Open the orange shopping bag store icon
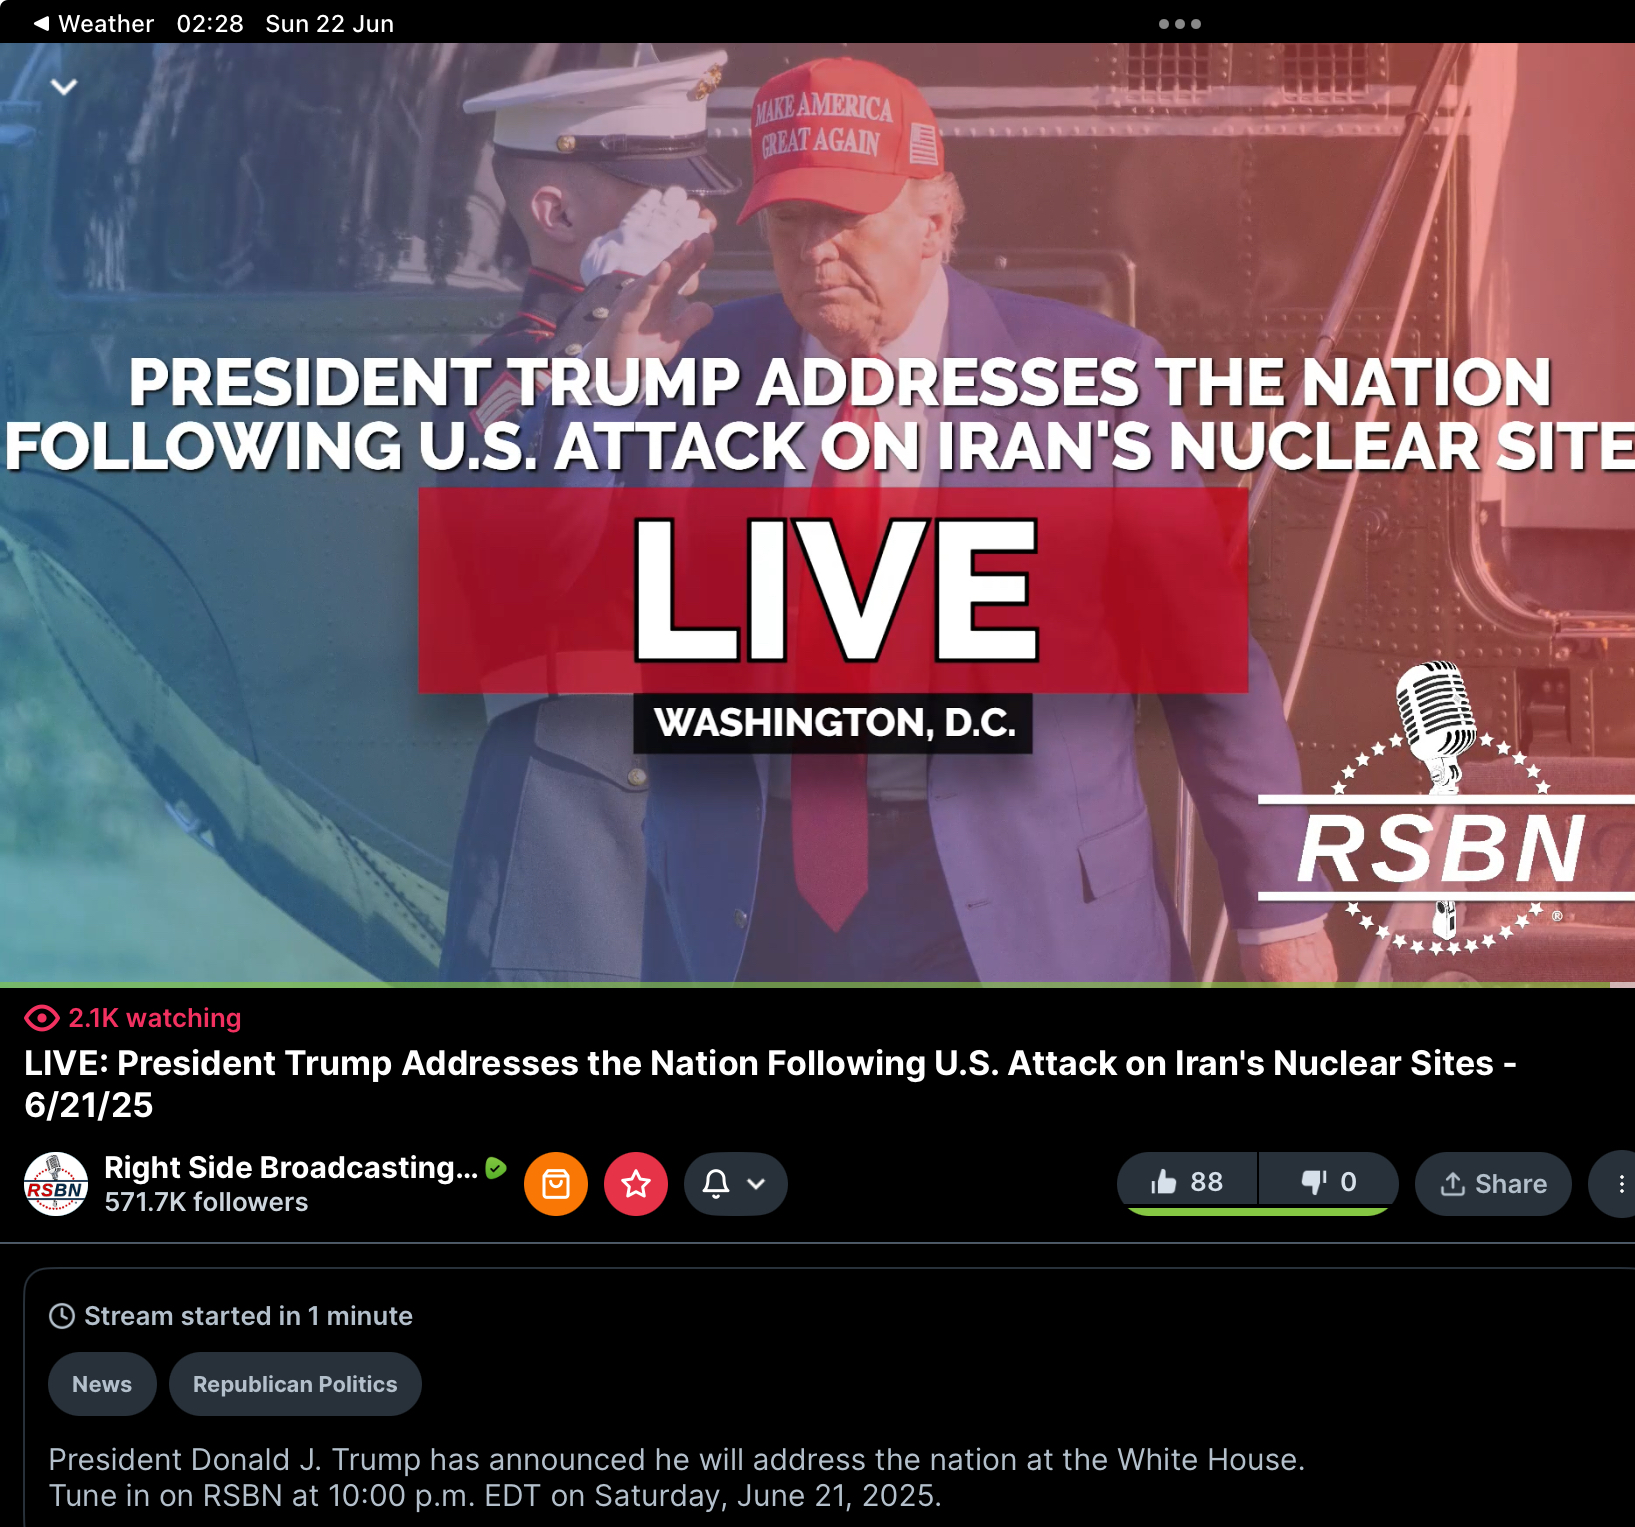Viewport: 1635px width, 1527px height. [556, 1184]
